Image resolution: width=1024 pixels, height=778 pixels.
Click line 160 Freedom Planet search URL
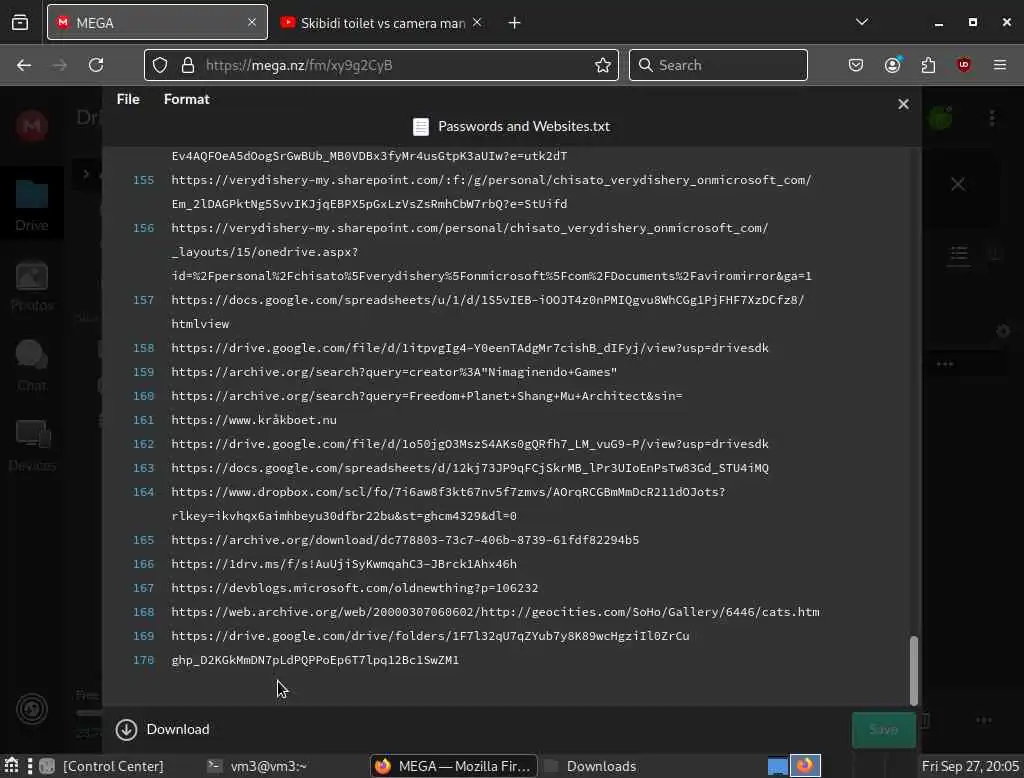pos(426,396)
